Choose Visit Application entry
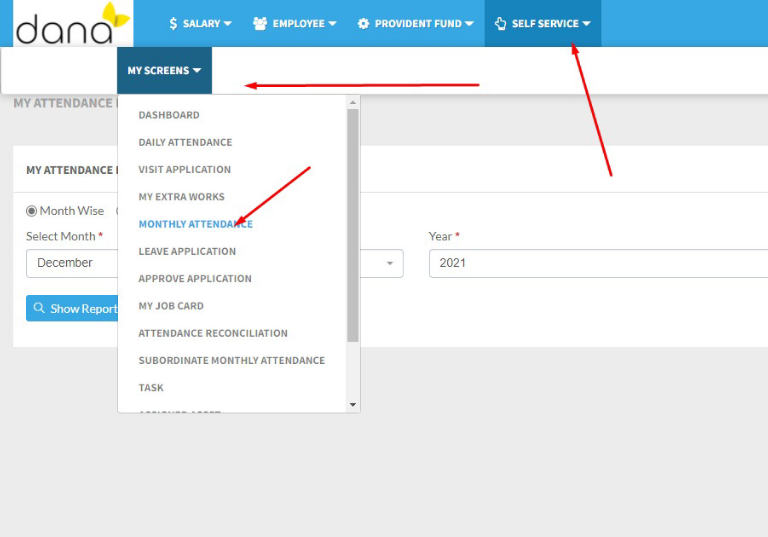This screenshot has width=768, height=537. (184, 170)
